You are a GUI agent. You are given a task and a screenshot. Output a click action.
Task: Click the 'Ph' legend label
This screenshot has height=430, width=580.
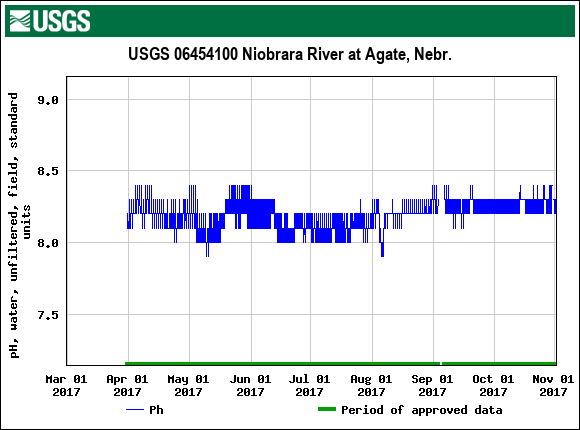pyautogui.click(x=156, y=410)
